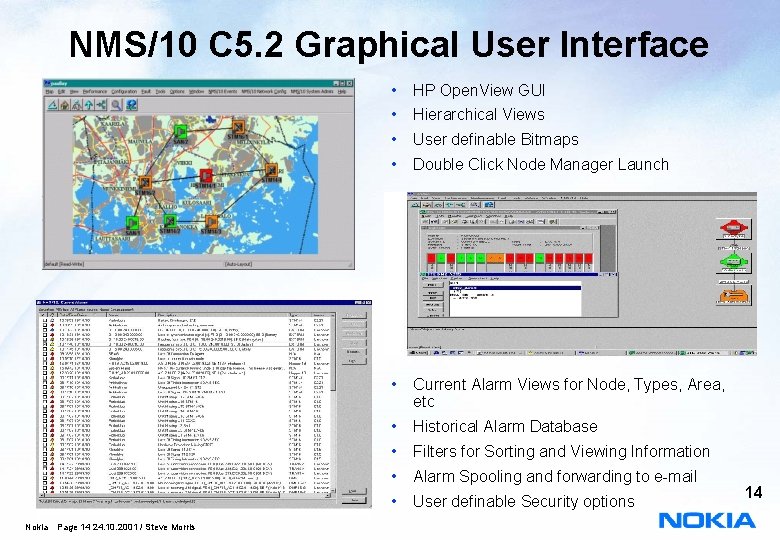
Task: Click the triangle close-submap toolbar icon
Action: pyautogui.click(x=53, y=105)
